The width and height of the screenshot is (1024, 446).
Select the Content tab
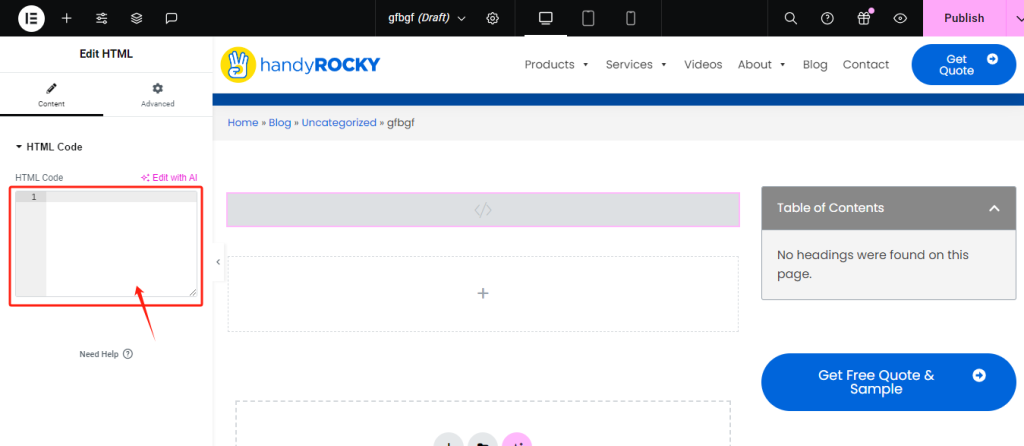(52, 94)
